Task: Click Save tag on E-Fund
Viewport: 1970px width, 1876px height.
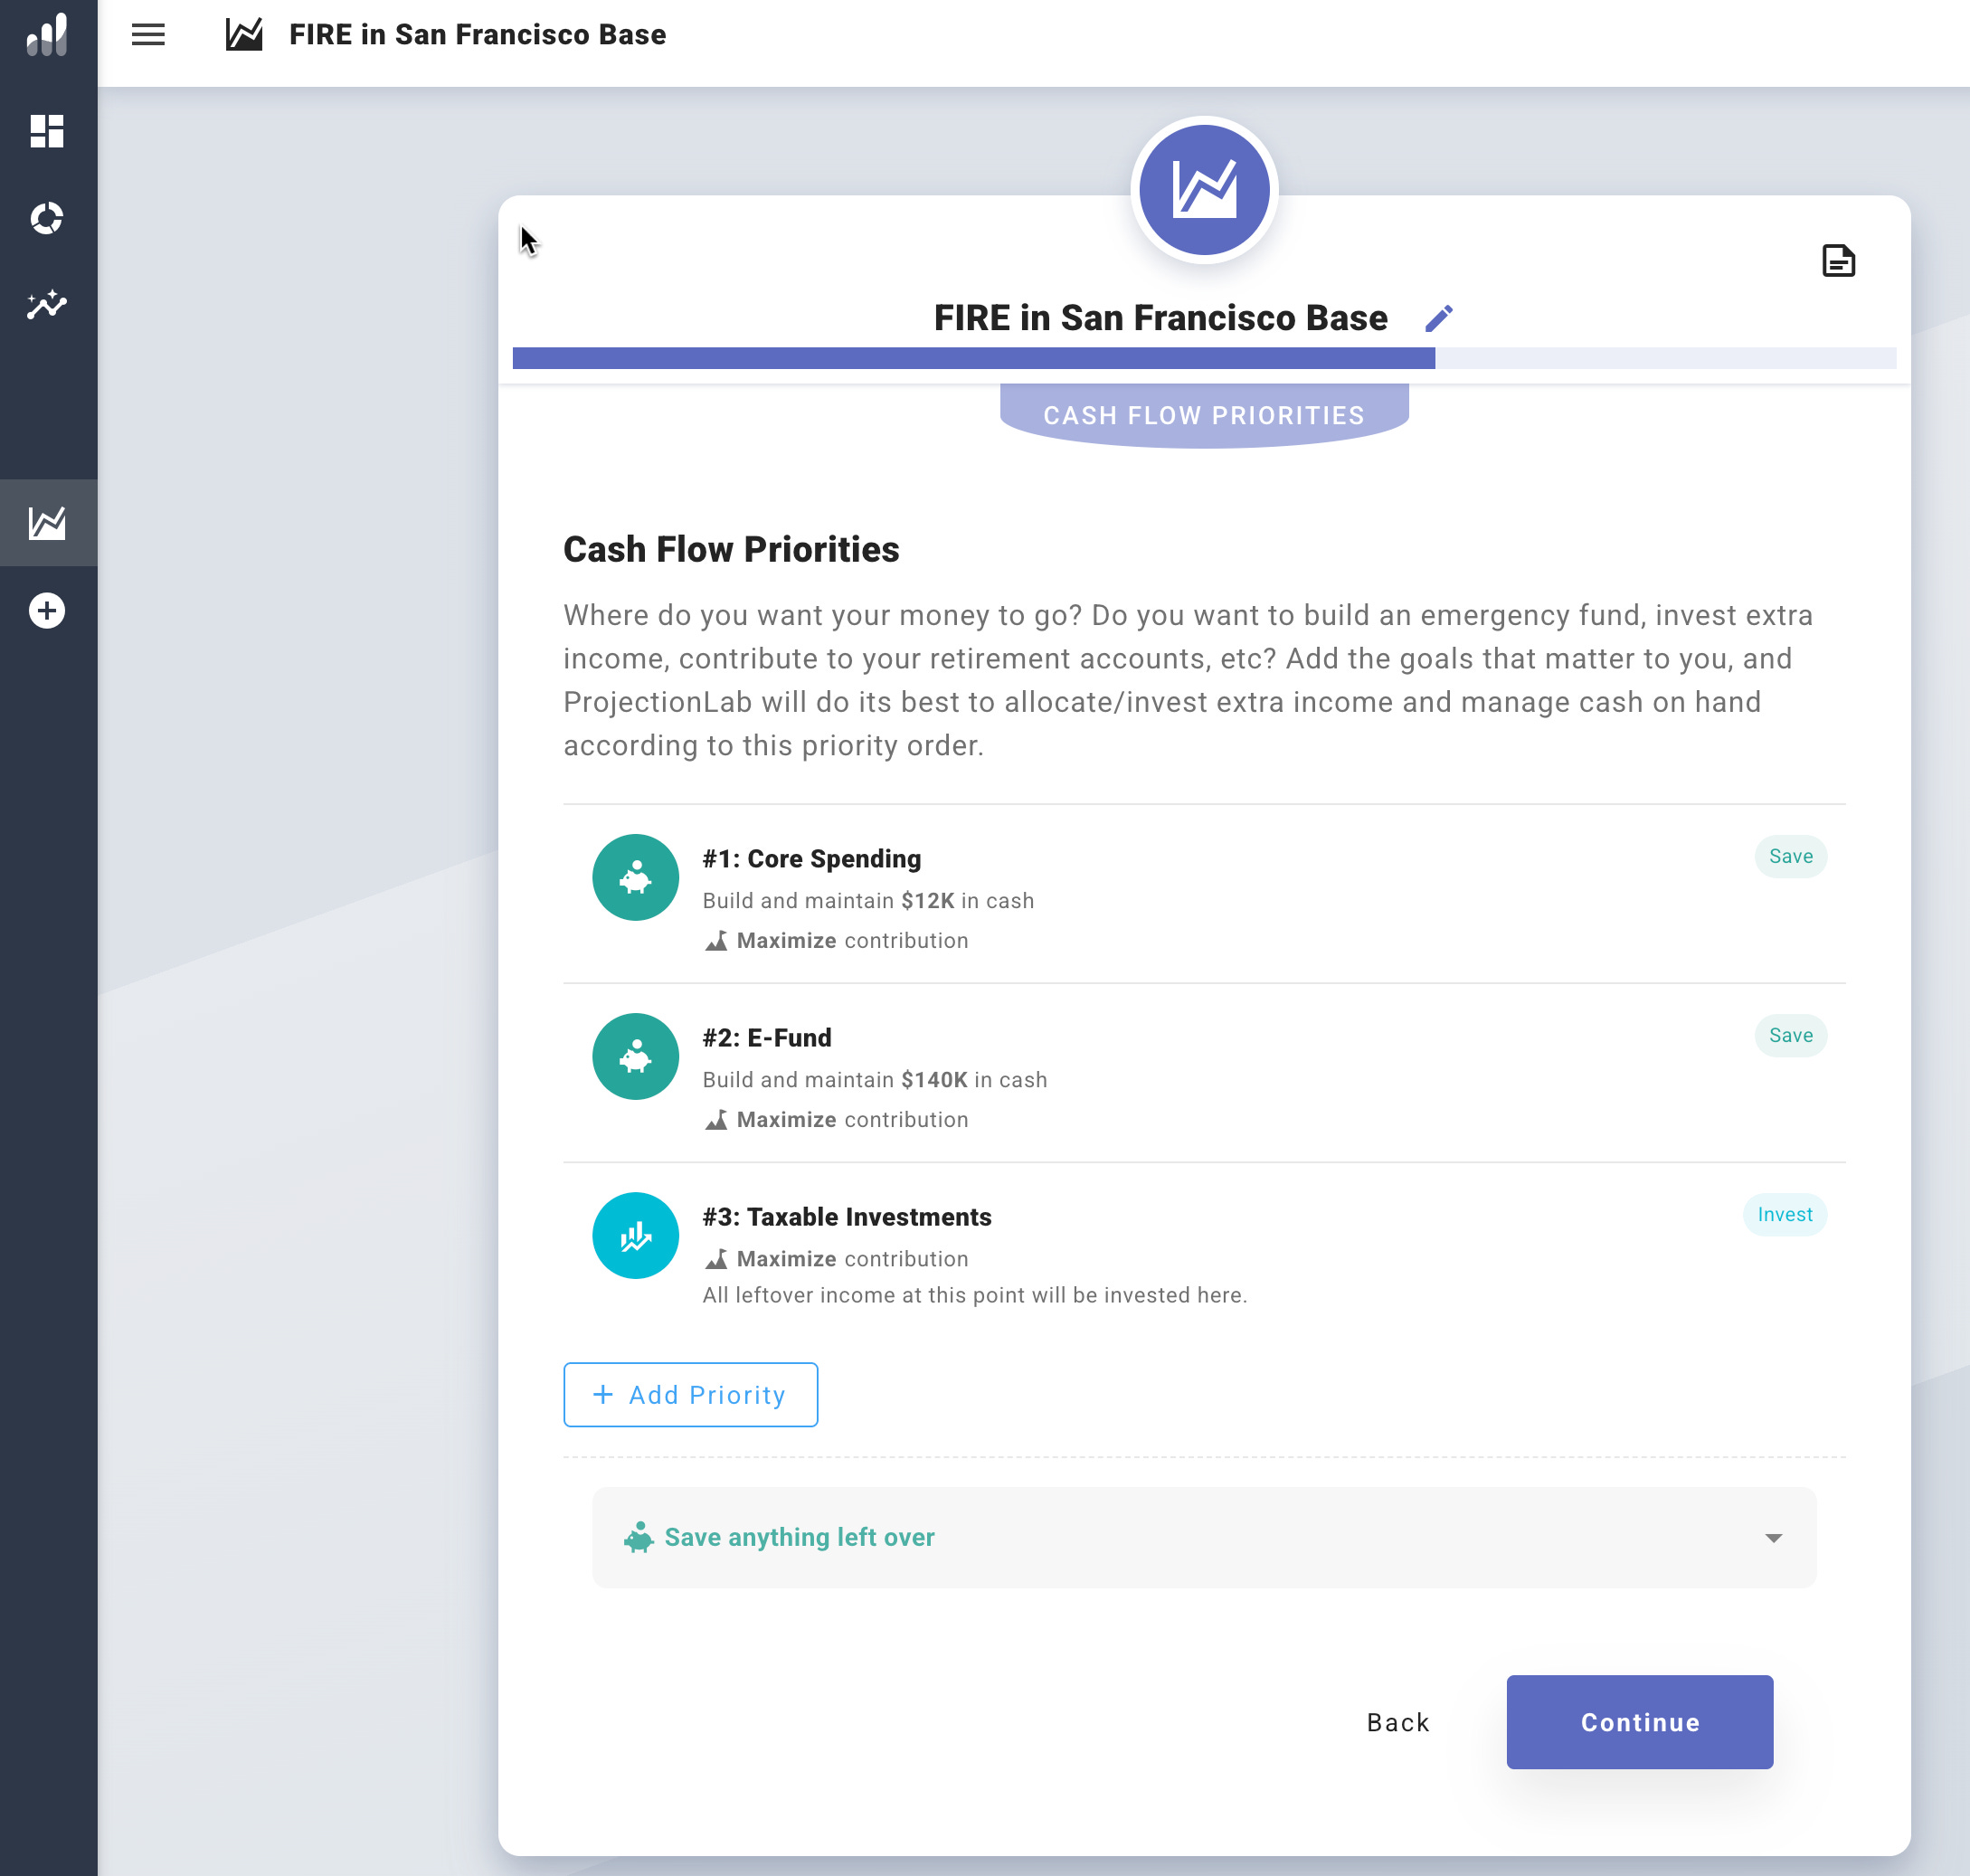Action: click(1790, 1035)
